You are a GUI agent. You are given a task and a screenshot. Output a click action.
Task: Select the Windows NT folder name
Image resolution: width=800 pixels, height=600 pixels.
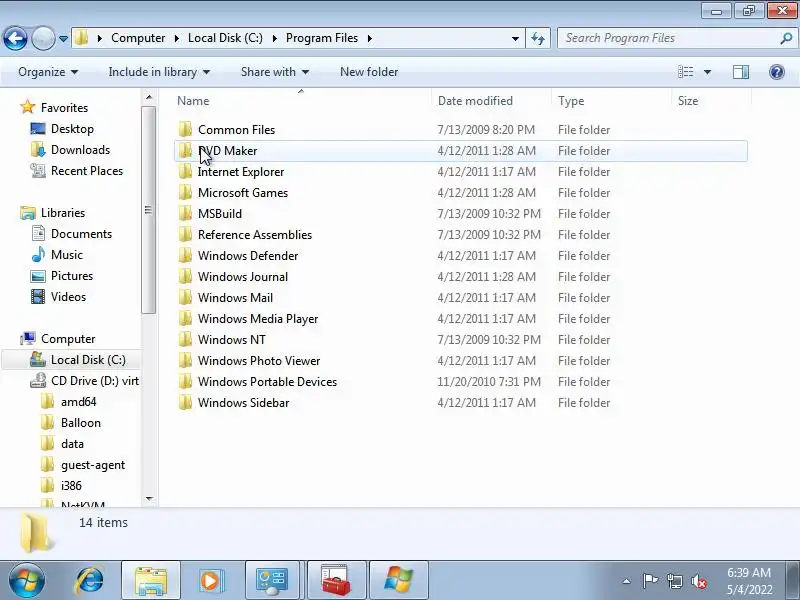[232, 340]
